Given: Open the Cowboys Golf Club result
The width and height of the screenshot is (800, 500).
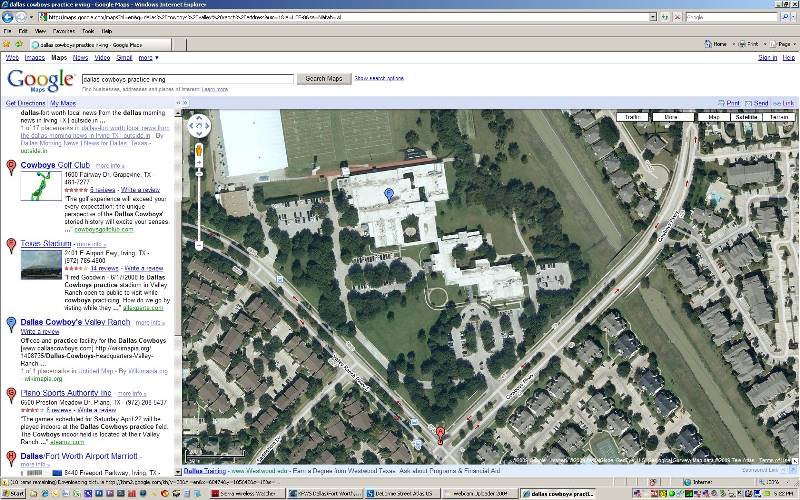Looking at the screenshot, I should (x=55, y=165).
